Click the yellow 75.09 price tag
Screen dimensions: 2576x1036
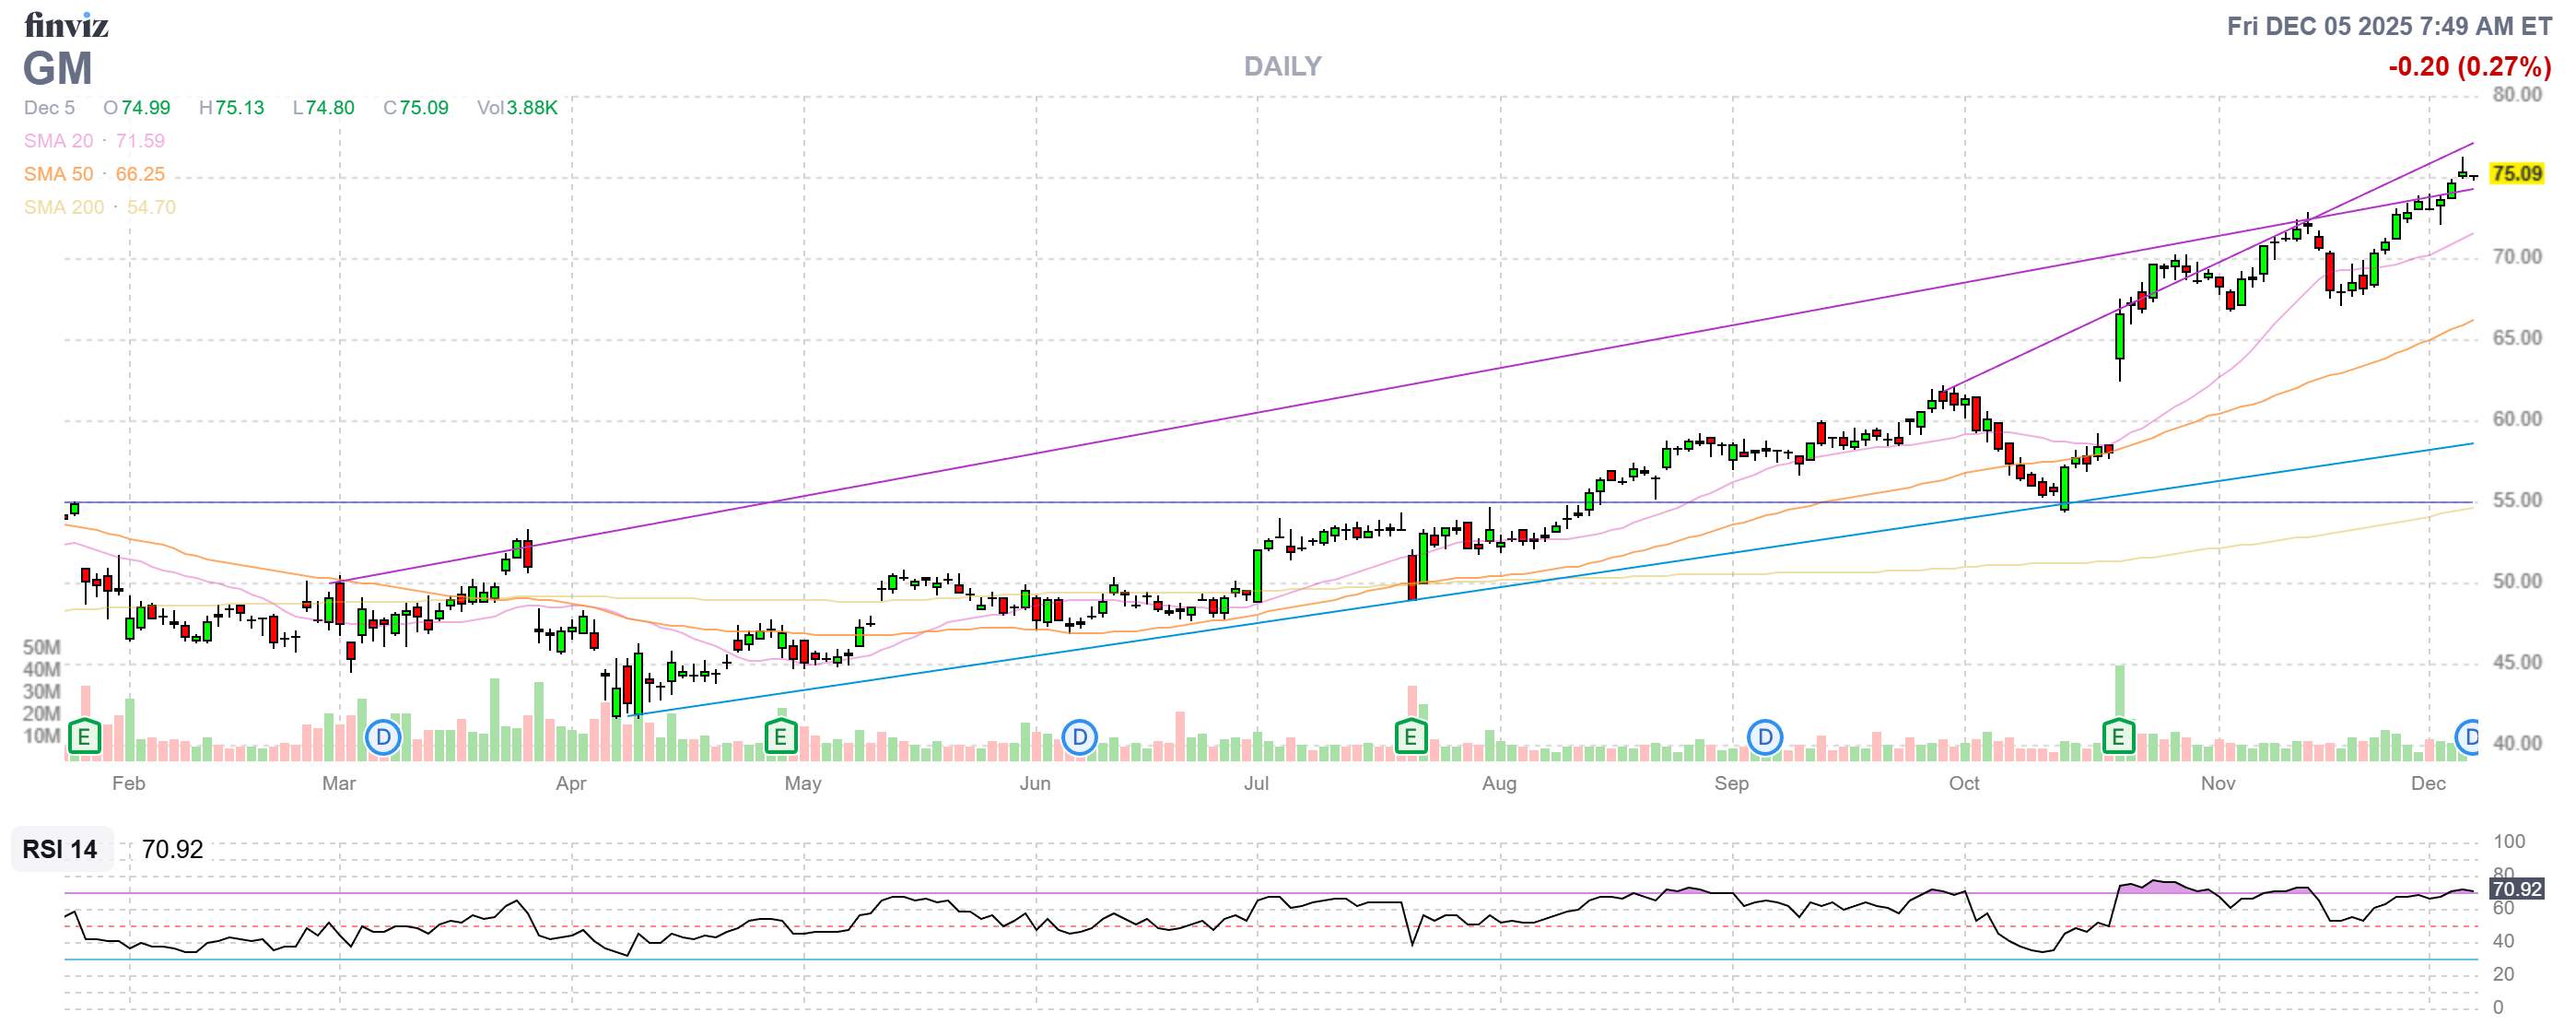coord(2516,174)
